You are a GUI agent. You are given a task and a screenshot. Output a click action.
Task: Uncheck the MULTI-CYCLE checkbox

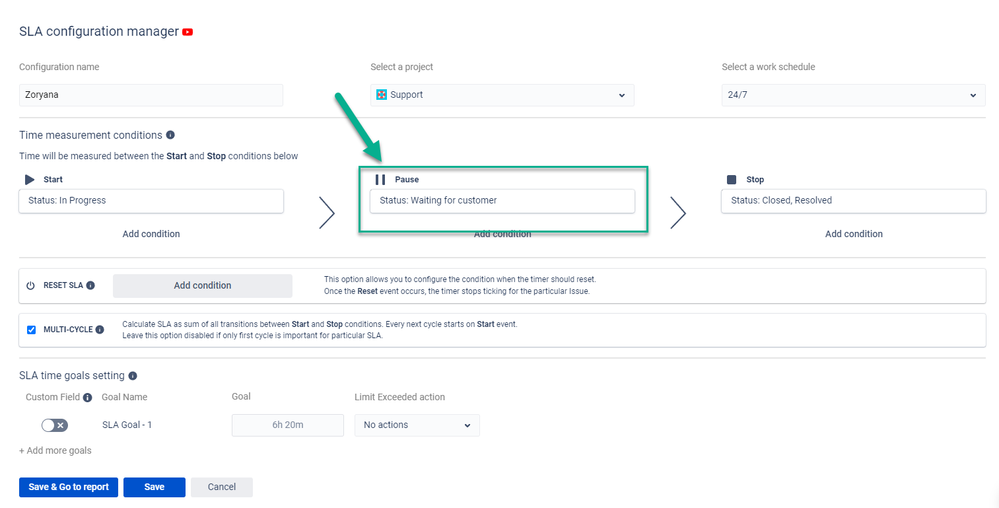(x=31, y=330)
